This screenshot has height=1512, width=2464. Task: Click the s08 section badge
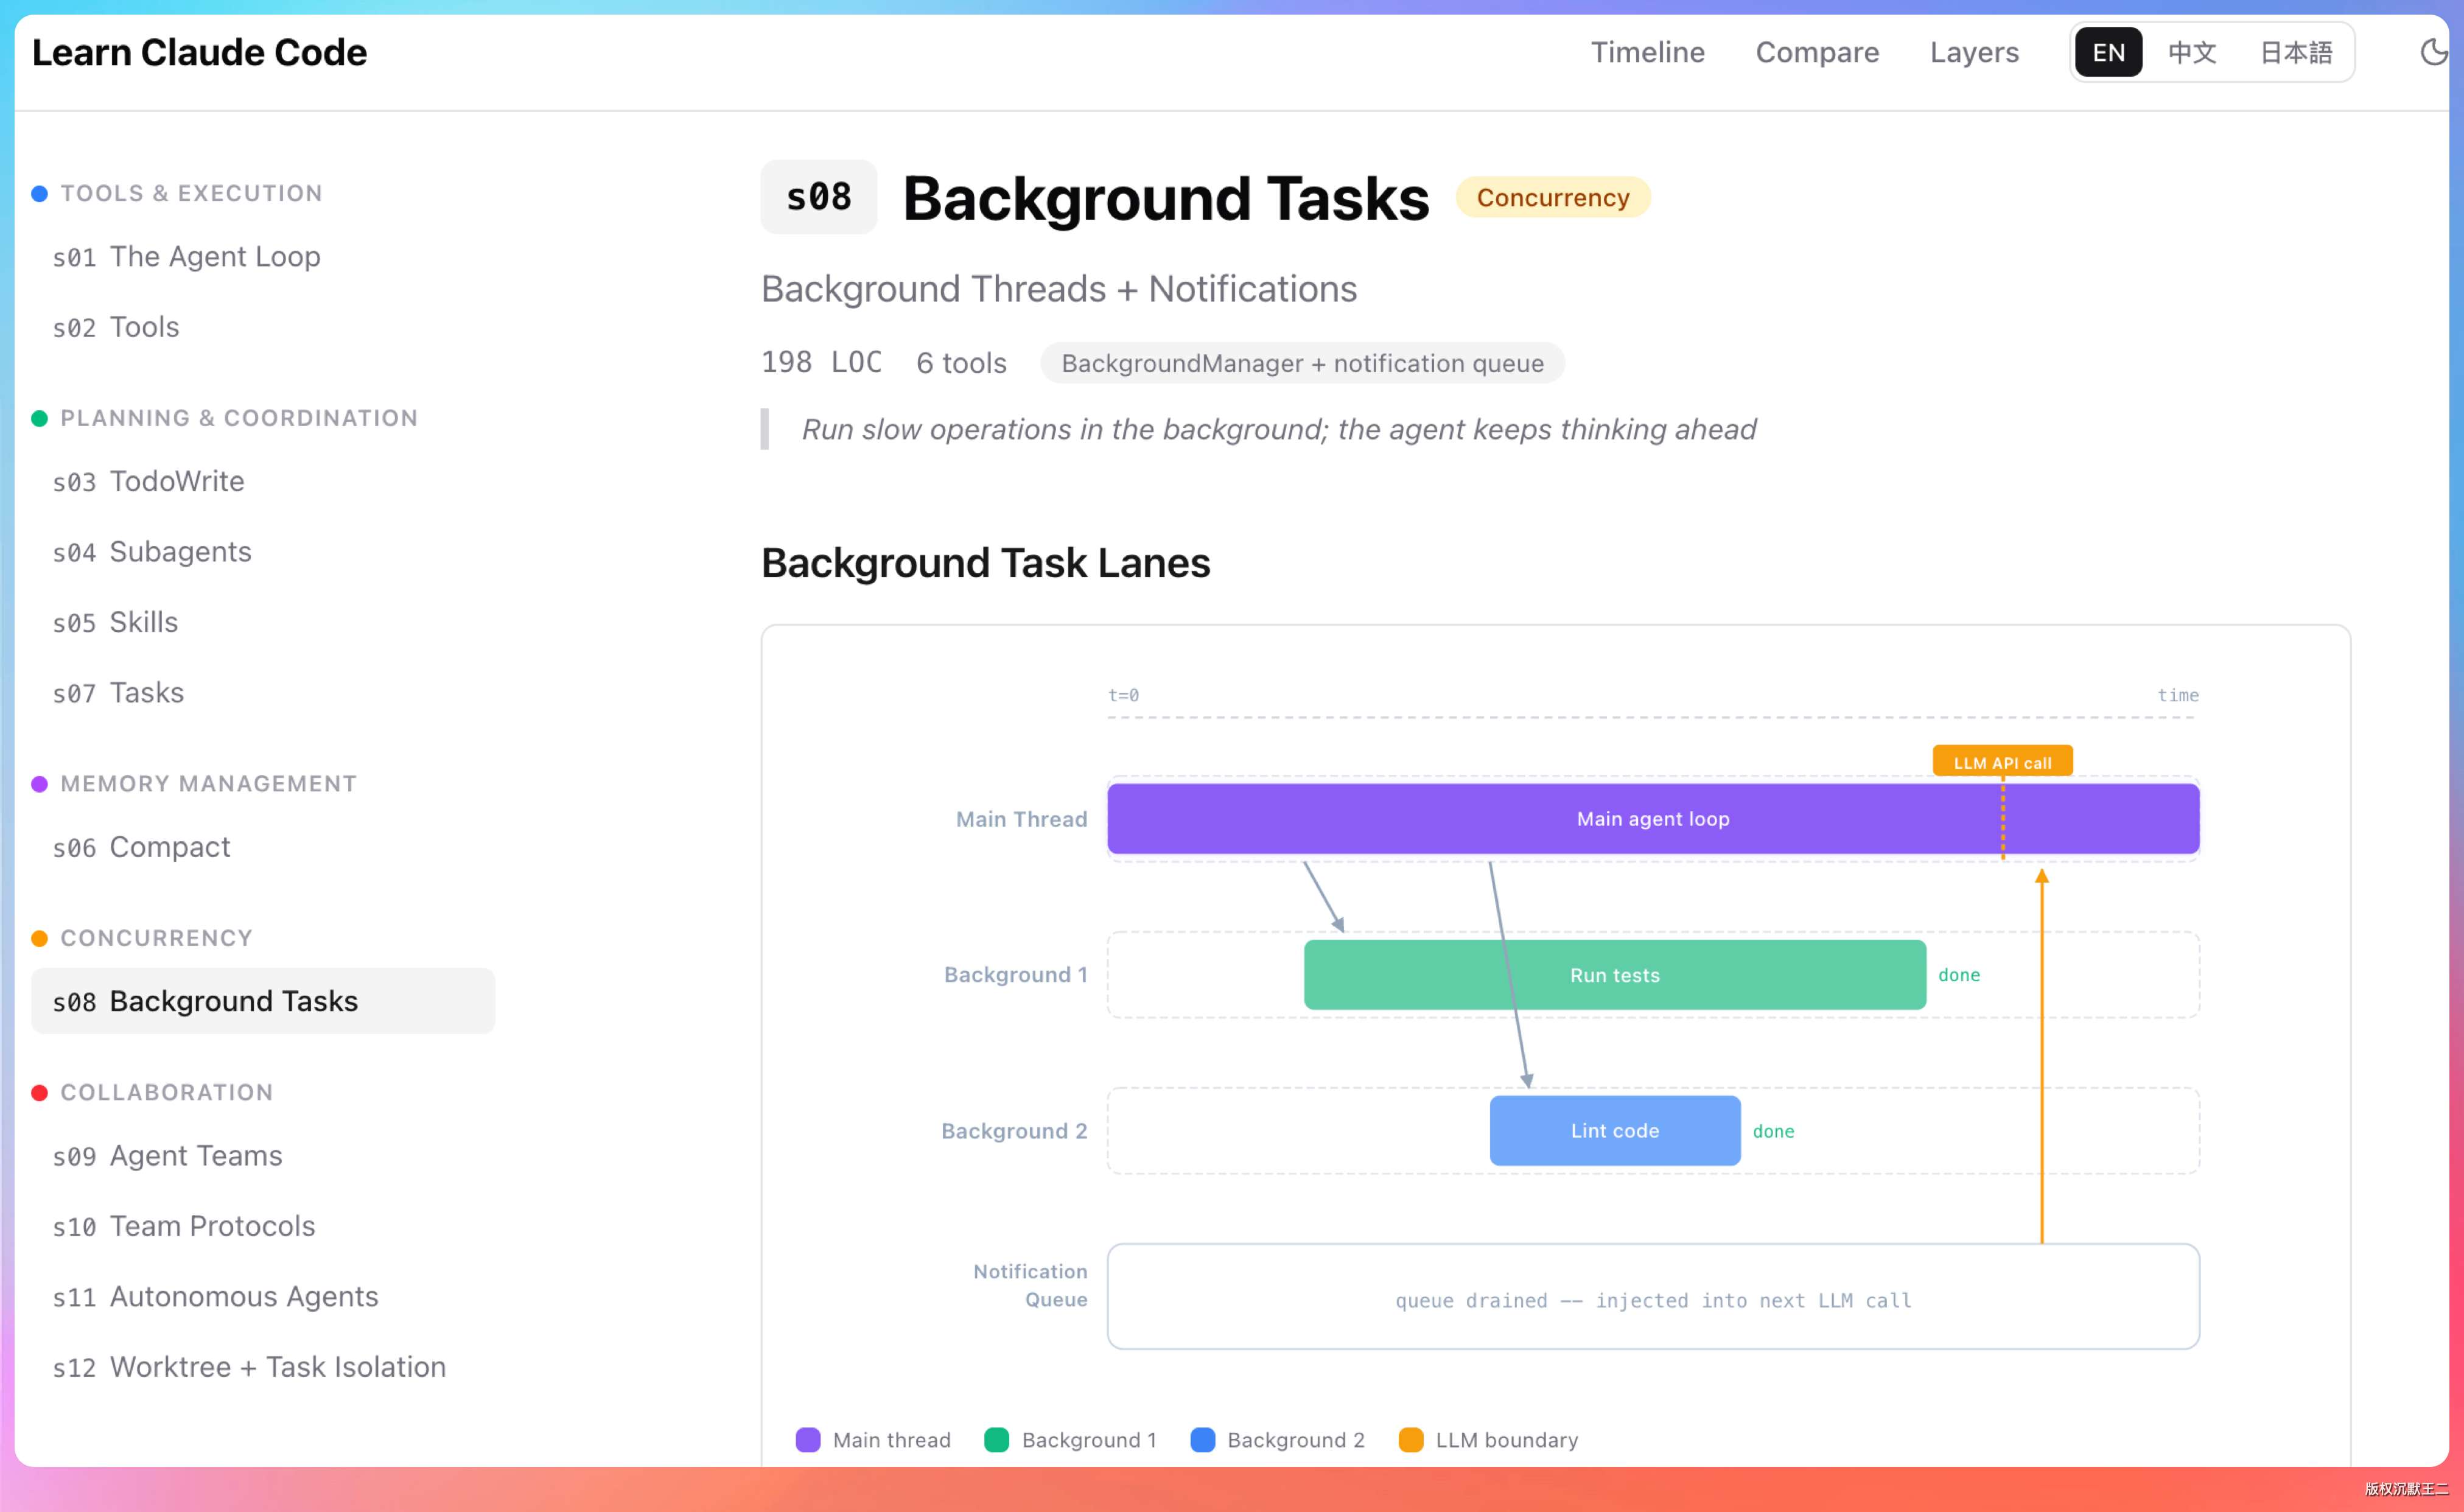point(818,197)
